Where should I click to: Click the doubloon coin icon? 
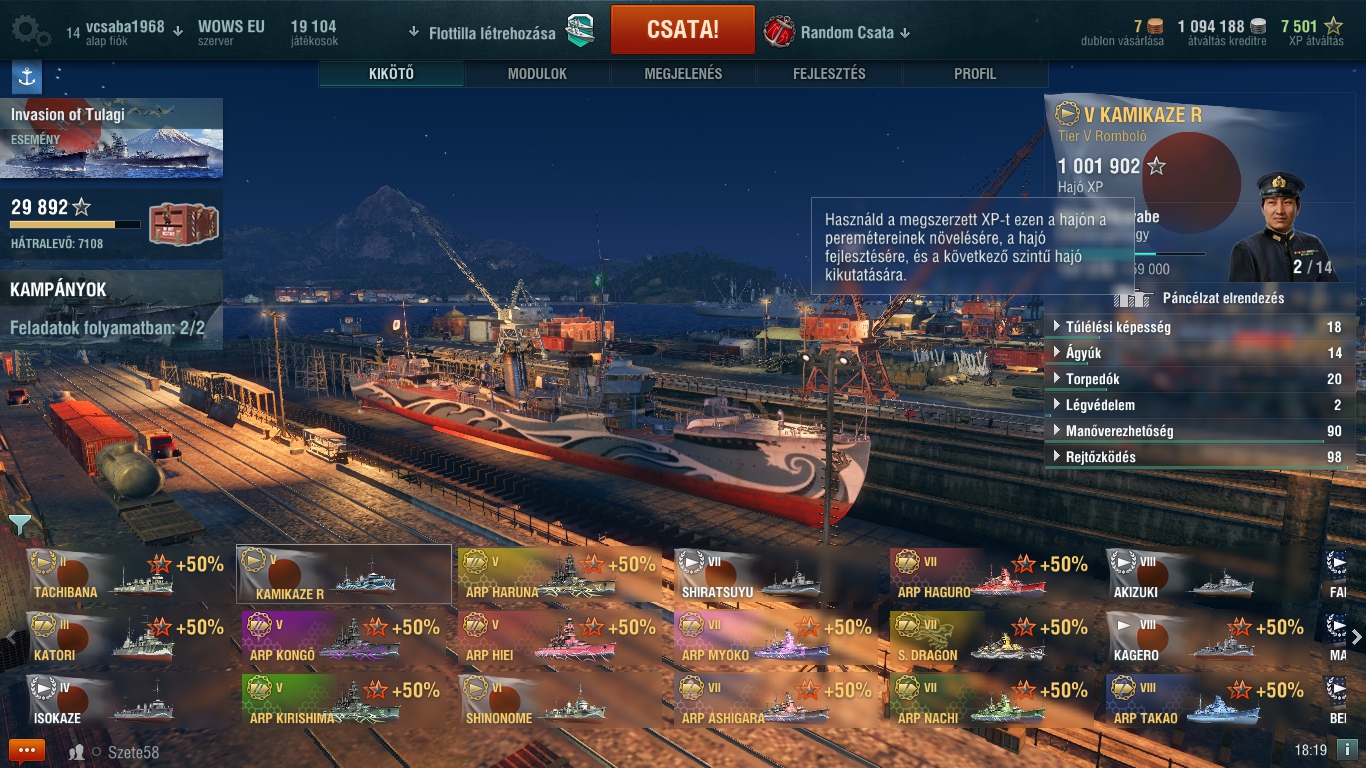(1155, 26)
